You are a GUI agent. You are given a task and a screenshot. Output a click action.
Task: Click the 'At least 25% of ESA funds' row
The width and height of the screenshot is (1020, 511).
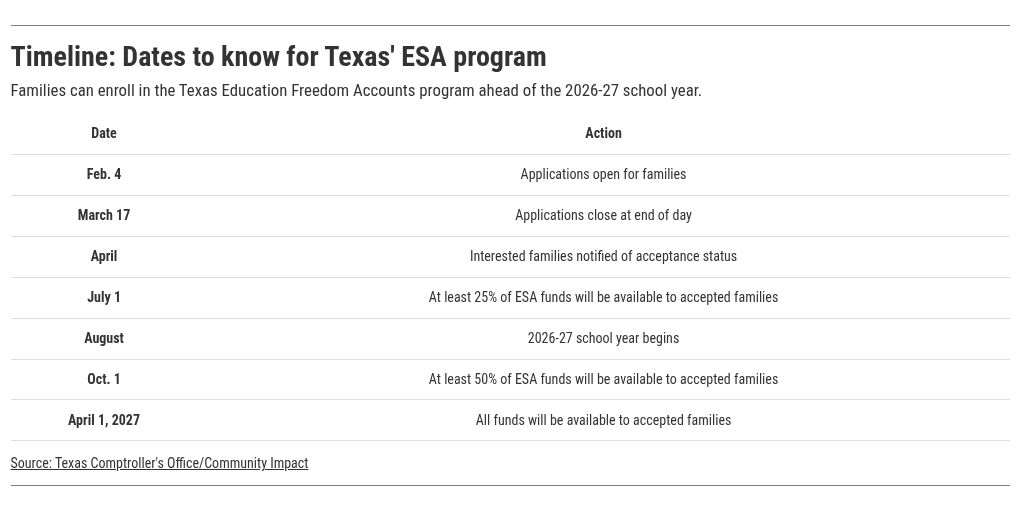(x=603, y=297)
